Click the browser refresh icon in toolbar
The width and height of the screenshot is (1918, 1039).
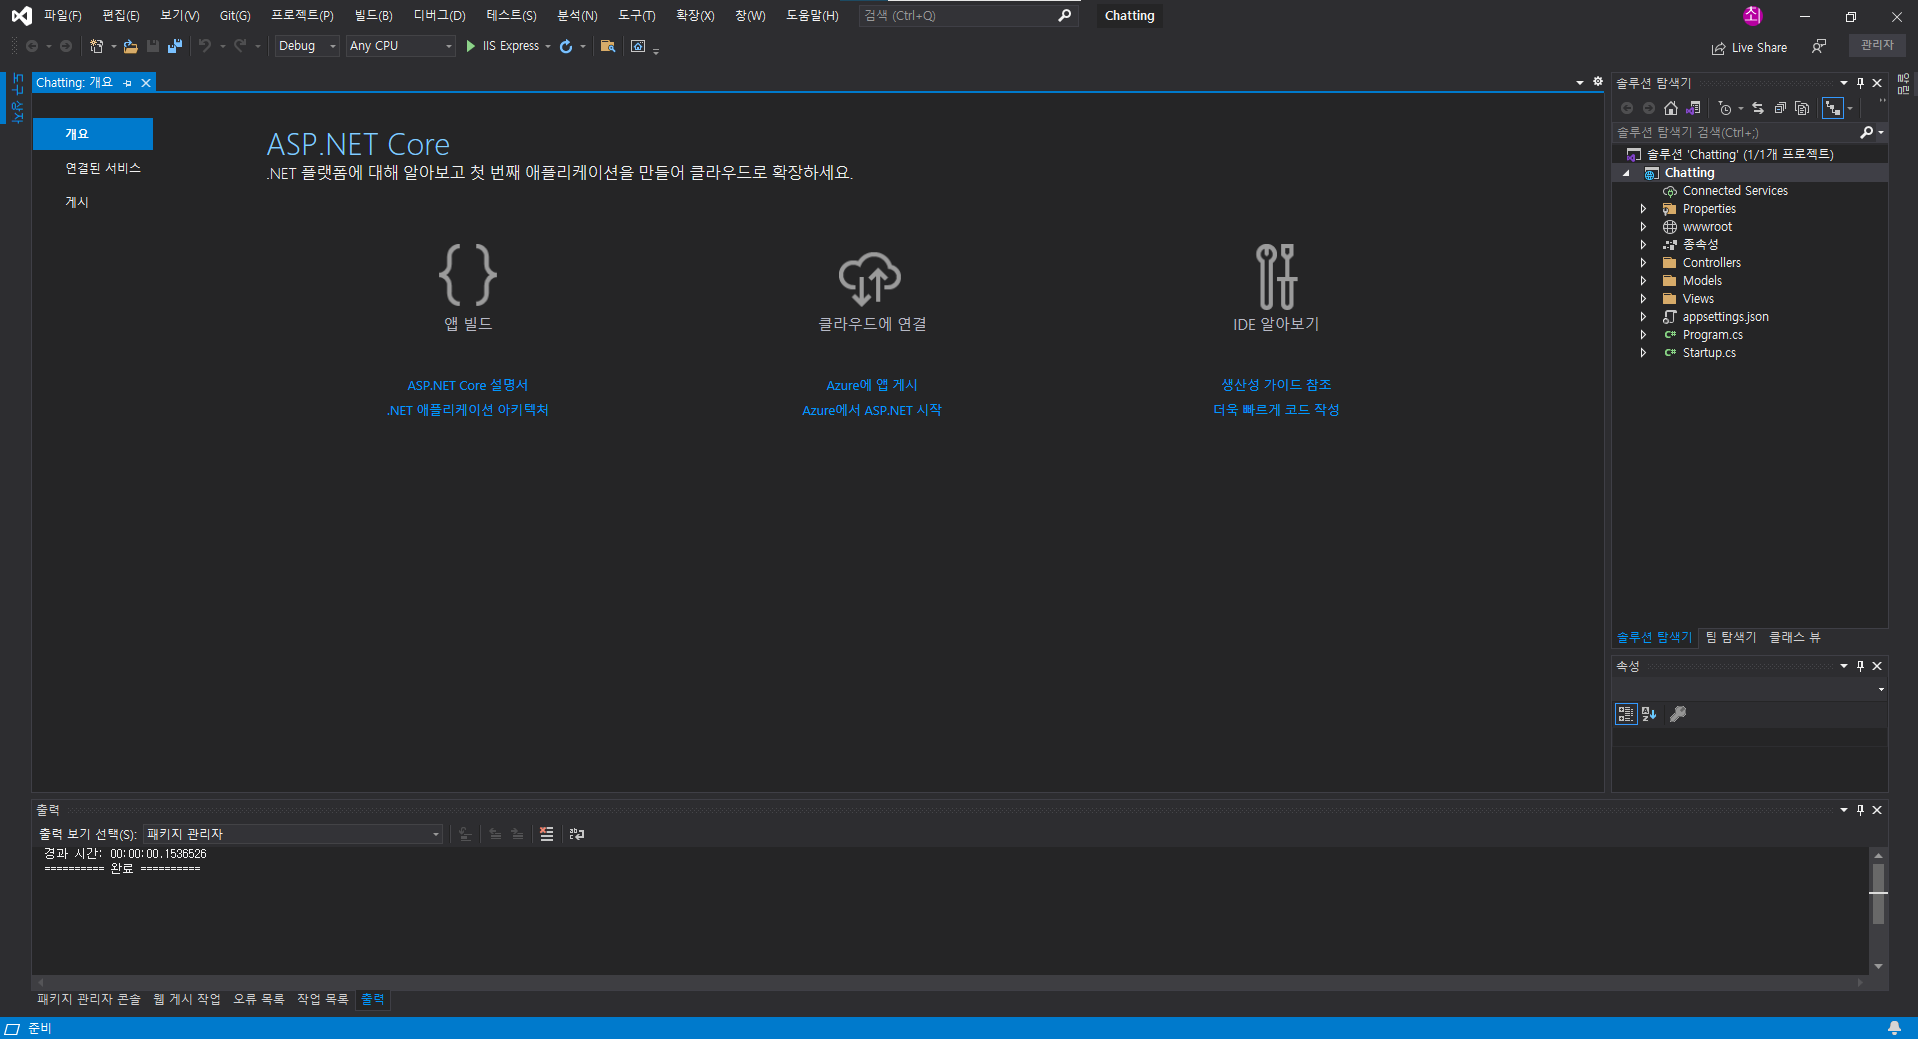point(566,46)
